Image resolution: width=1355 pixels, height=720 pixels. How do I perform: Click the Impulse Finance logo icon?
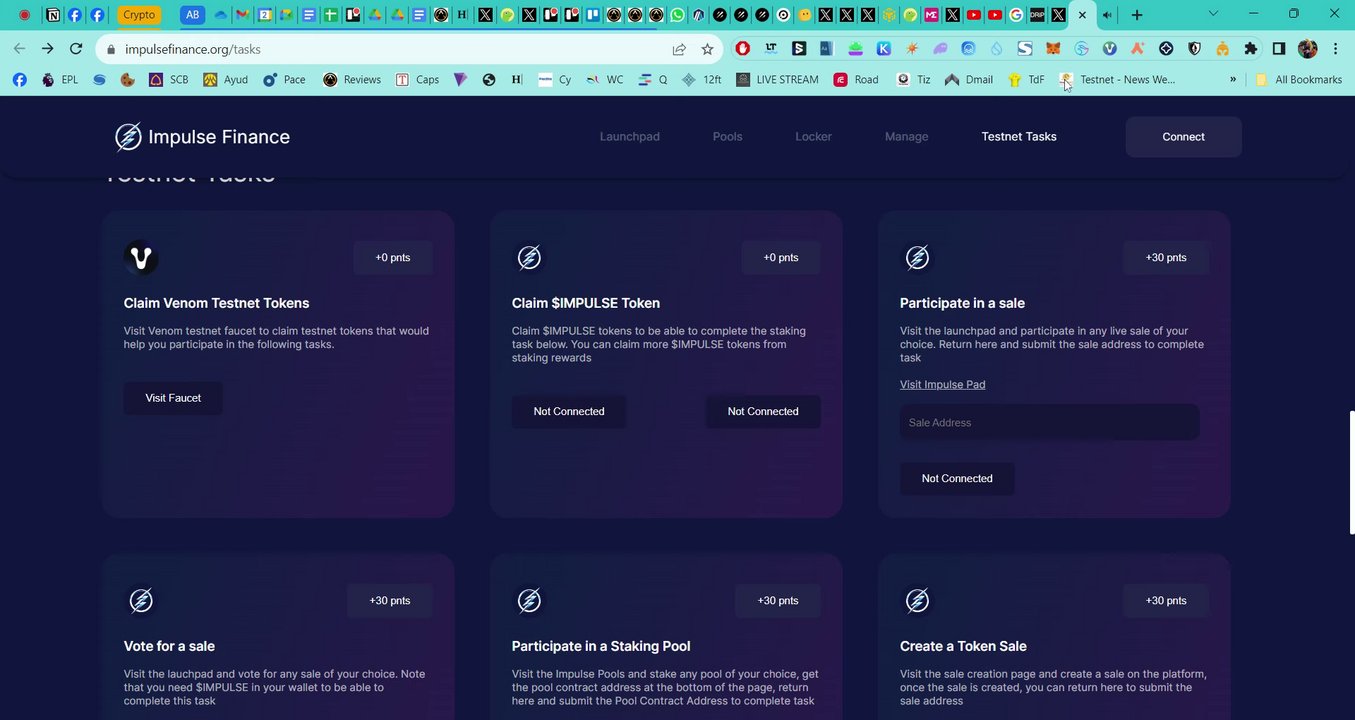[128, 137]
